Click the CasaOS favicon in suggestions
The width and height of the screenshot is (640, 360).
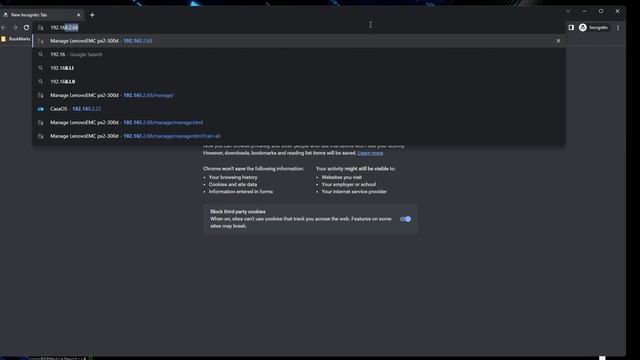point(41,109)
